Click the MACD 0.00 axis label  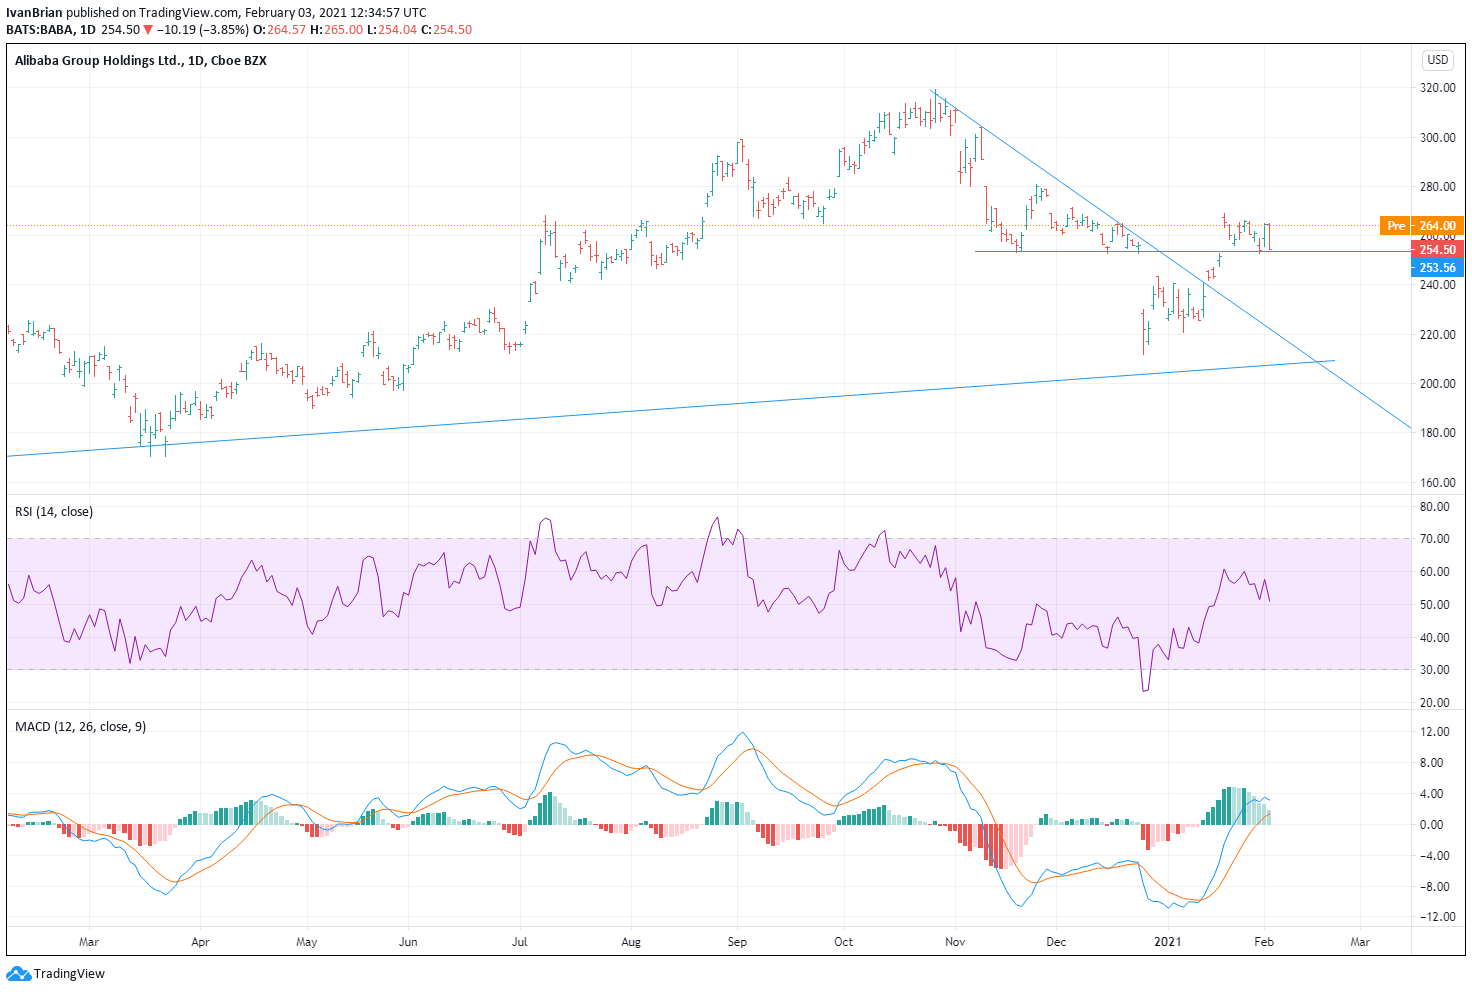pos(1431,825)
